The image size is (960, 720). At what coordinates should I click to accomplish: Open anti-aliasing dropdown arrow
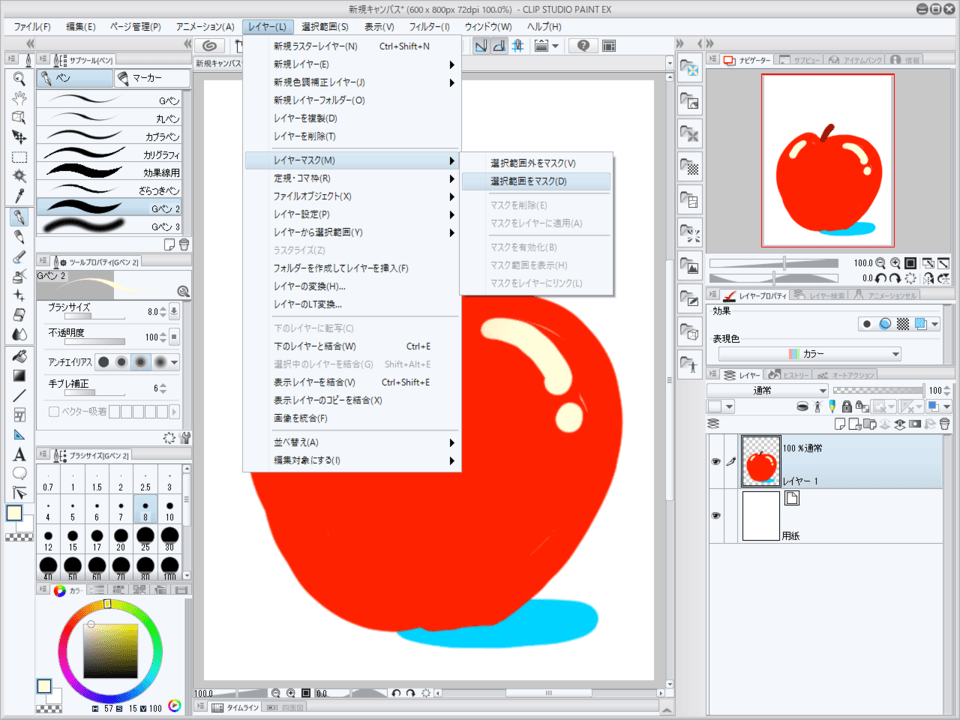pyautogui.click(x=174, y=362)
